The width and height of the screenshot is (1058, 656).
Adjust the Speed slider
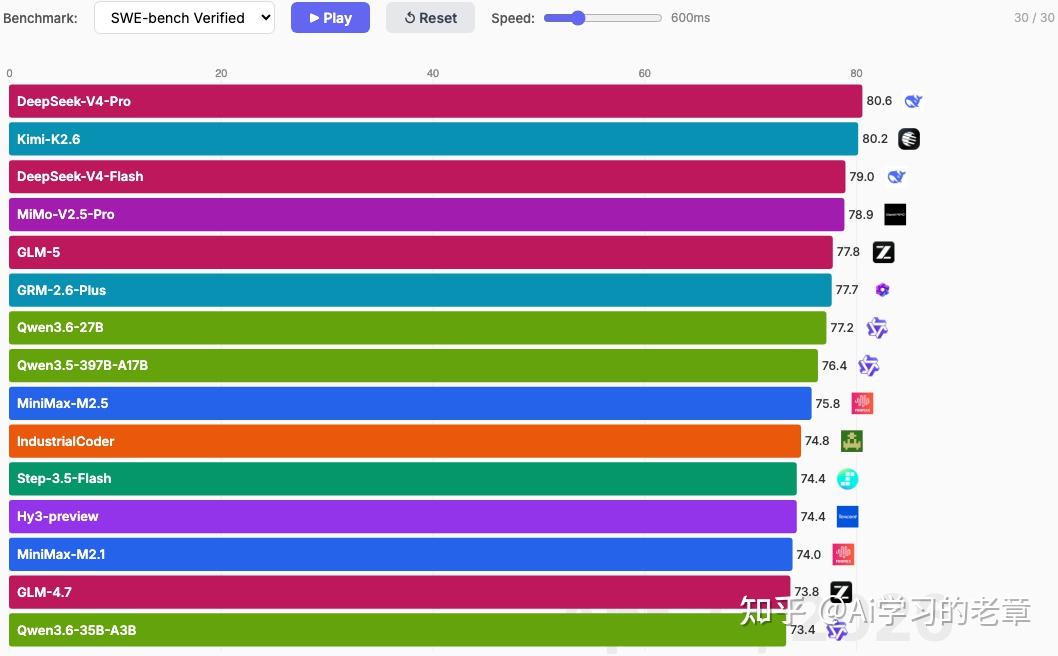point(603,18)
